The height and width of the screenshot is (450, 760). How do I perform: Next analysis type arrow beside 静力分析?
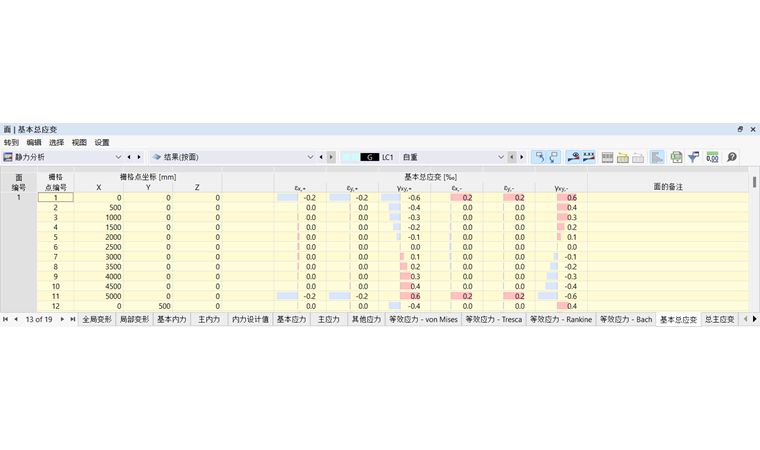click(x=139, y=157)
